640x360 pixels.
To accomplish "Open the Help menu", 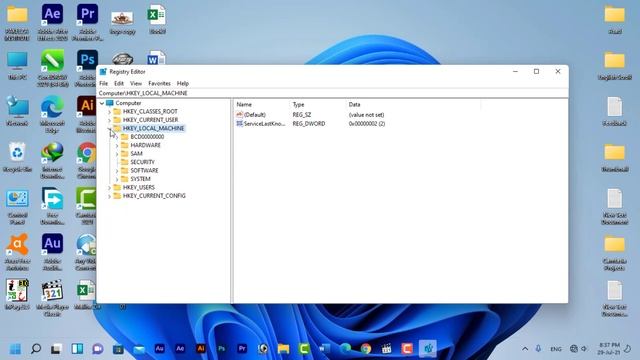I will tap(182, 83).
